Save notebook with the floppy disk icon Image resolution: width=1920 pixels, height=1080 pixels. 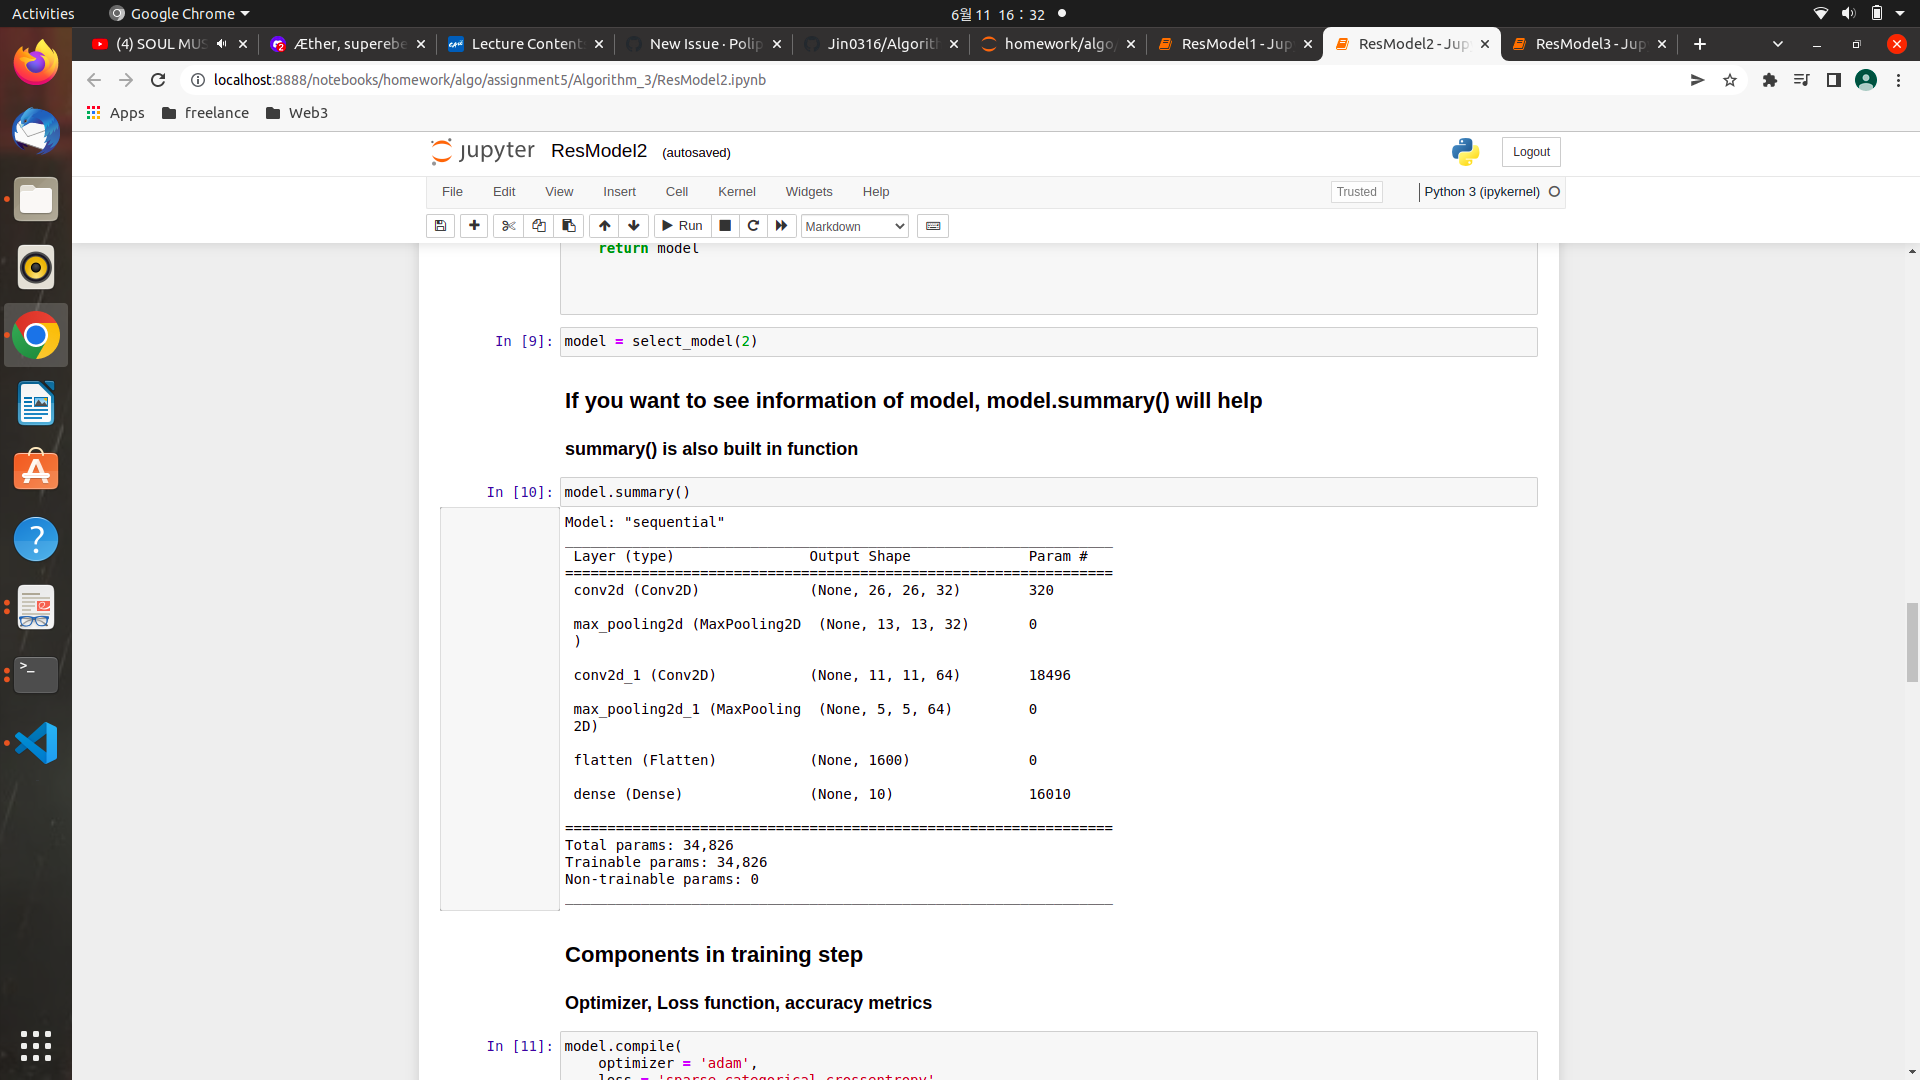[x=440, y=226]
